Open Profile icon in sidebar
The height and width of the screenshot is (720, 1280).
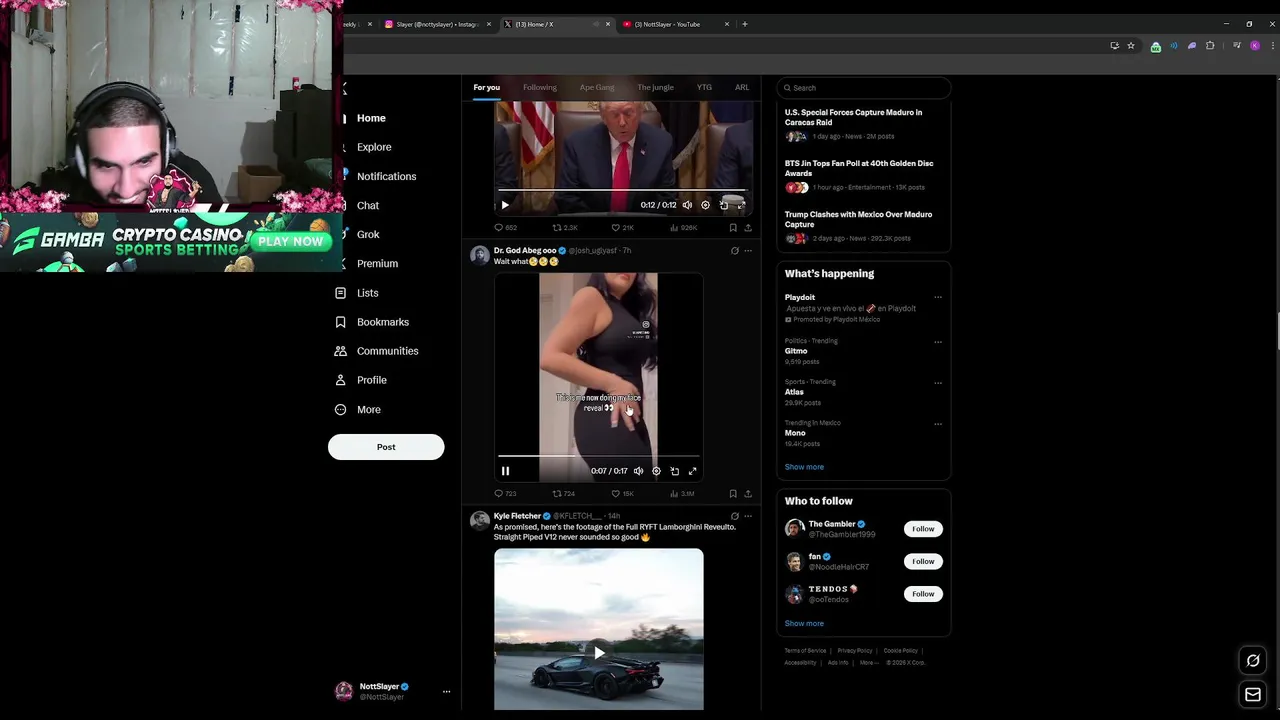click(340, 380)
